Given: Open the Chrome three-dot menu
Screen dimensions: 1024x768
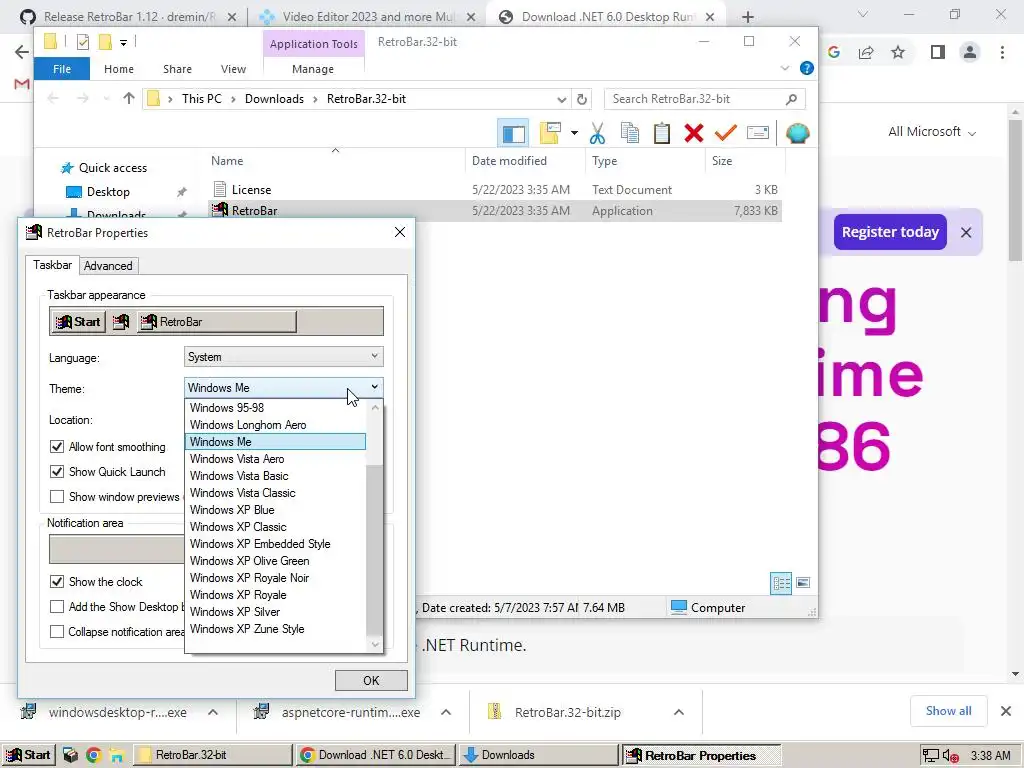Looking at the screenshot, I should [1002, 52].
